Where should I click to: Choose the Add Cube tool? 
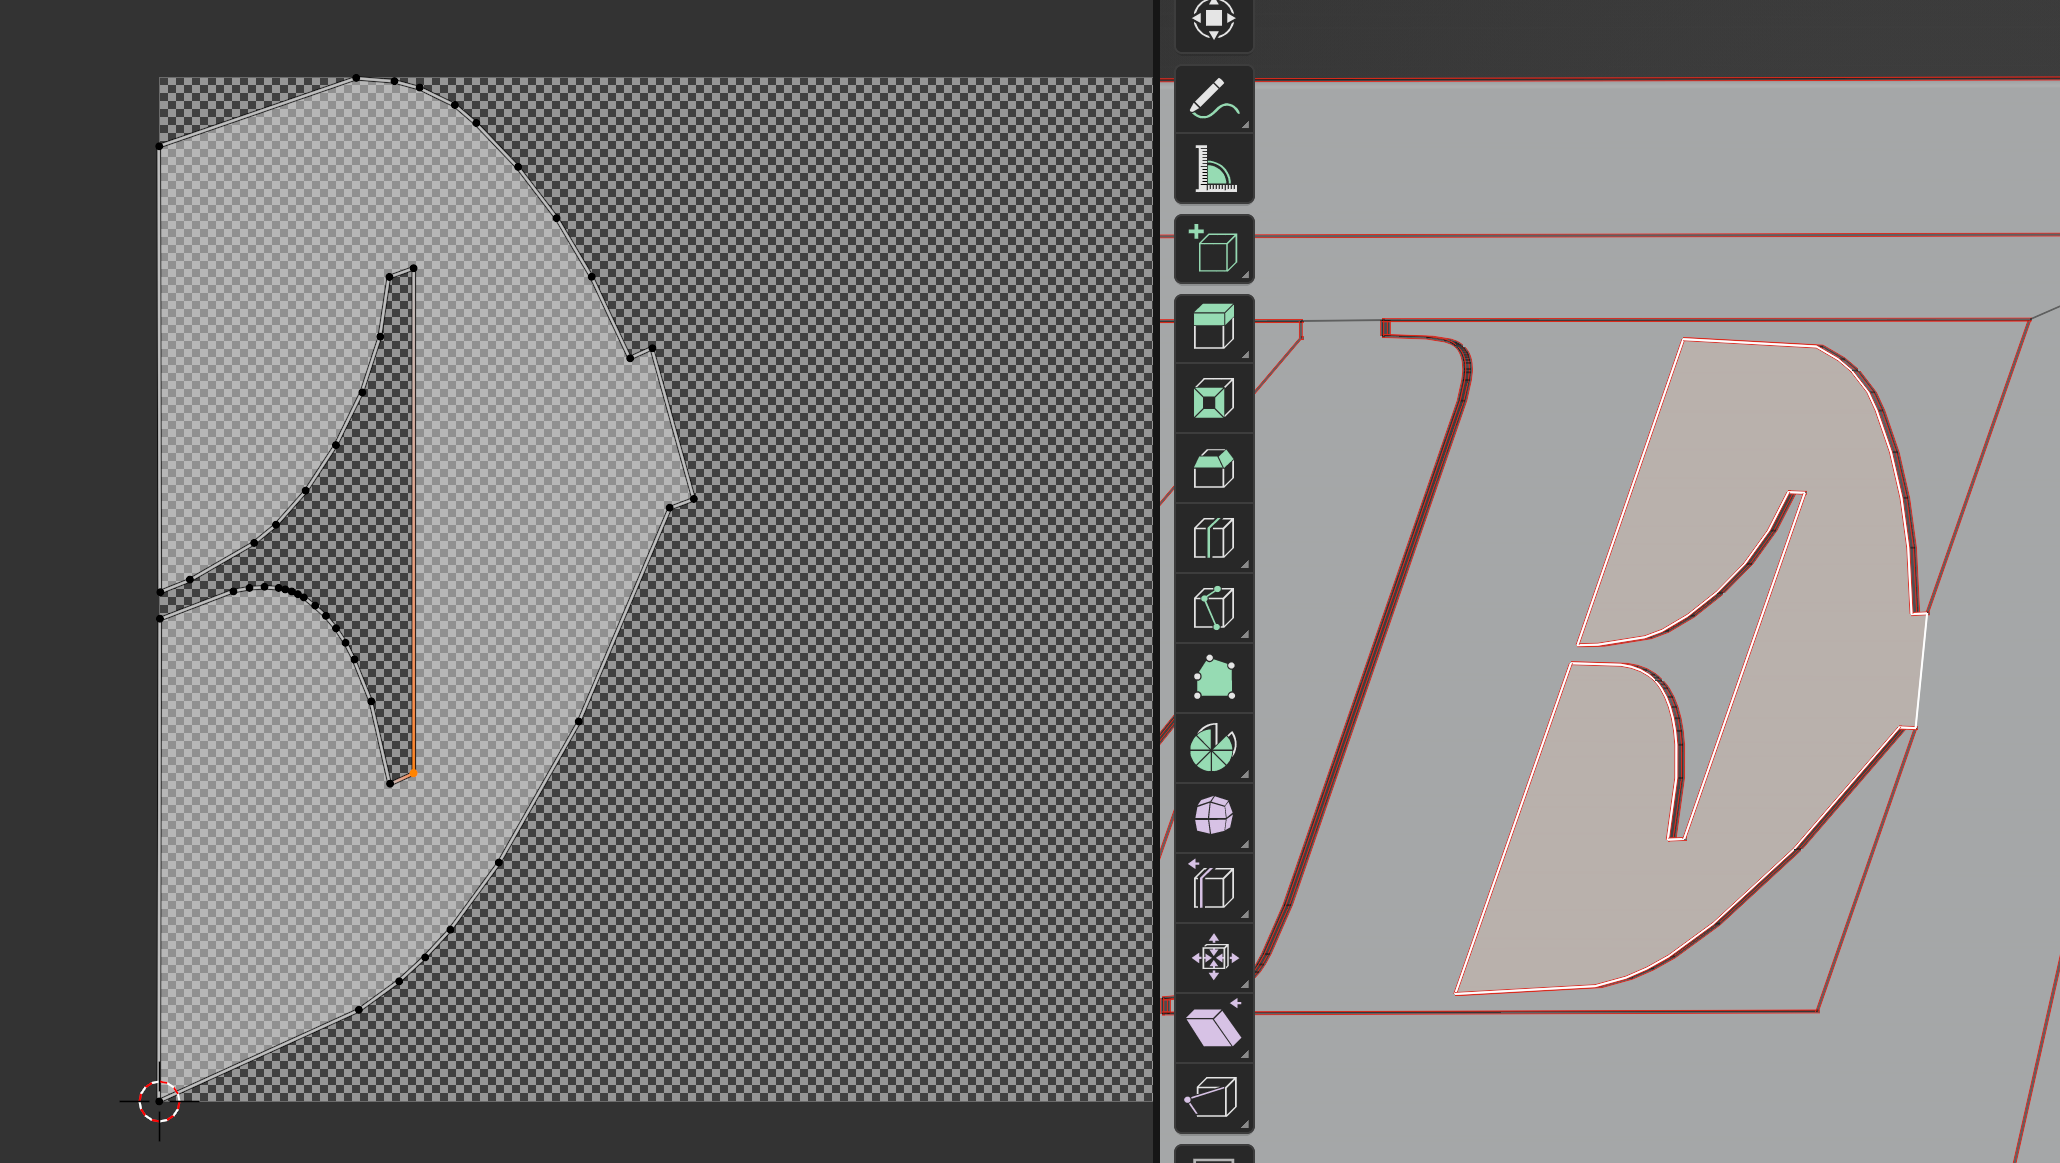[1214, 249]
